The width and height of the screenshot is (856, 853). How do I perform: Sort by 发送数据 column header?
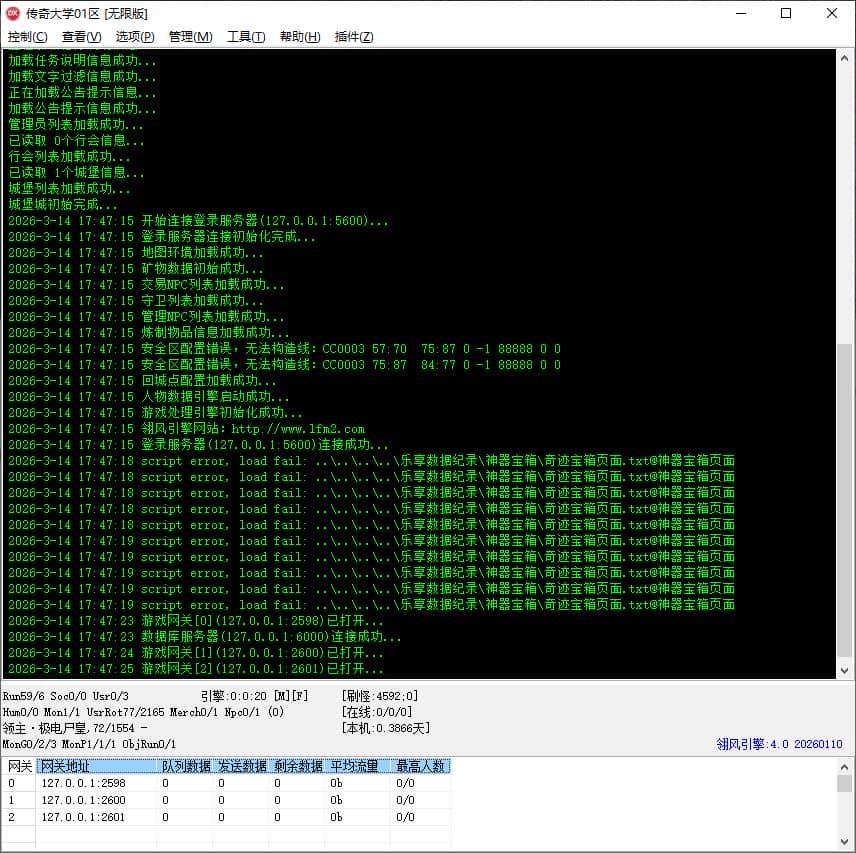click(x=241, y=766)
